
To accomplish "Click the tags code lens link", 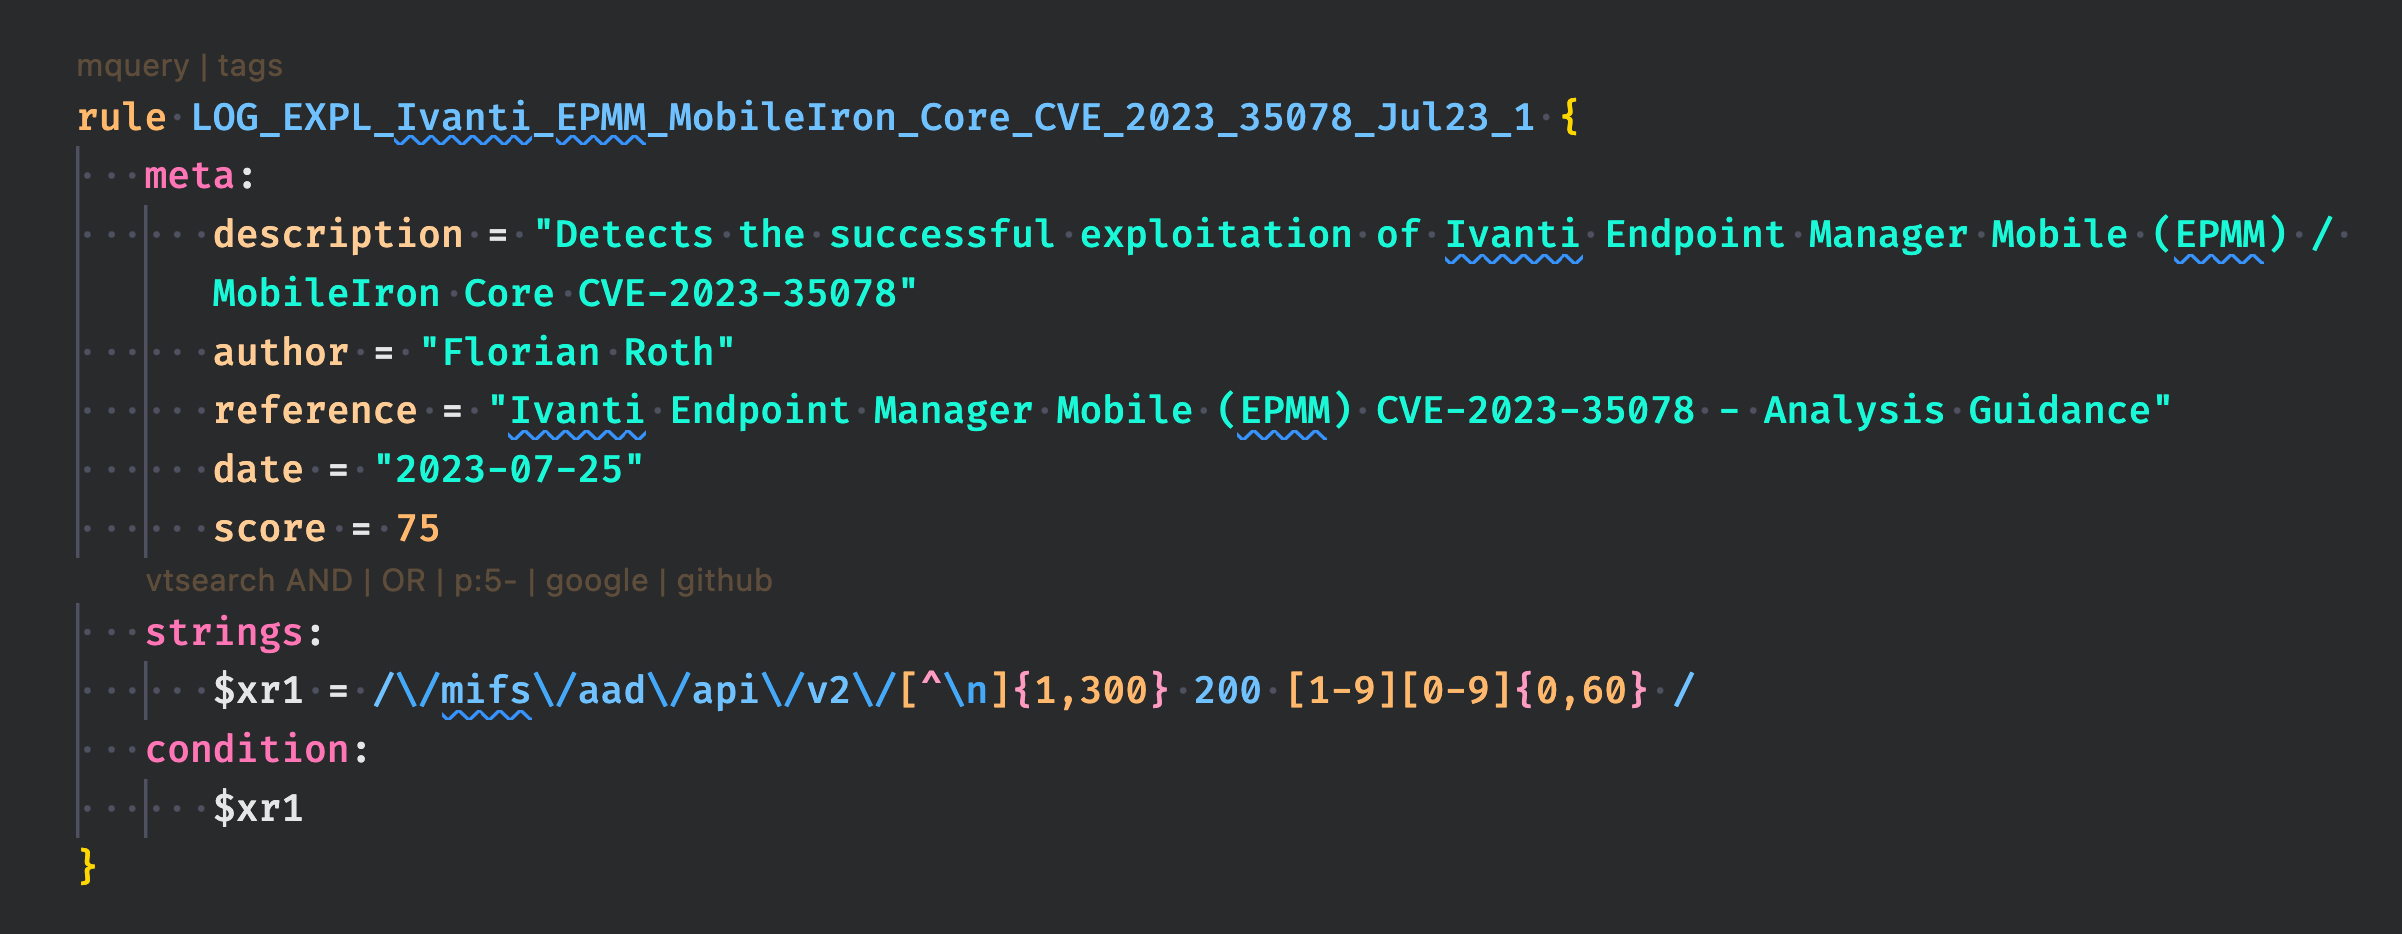I will click(x=250, y=66).
